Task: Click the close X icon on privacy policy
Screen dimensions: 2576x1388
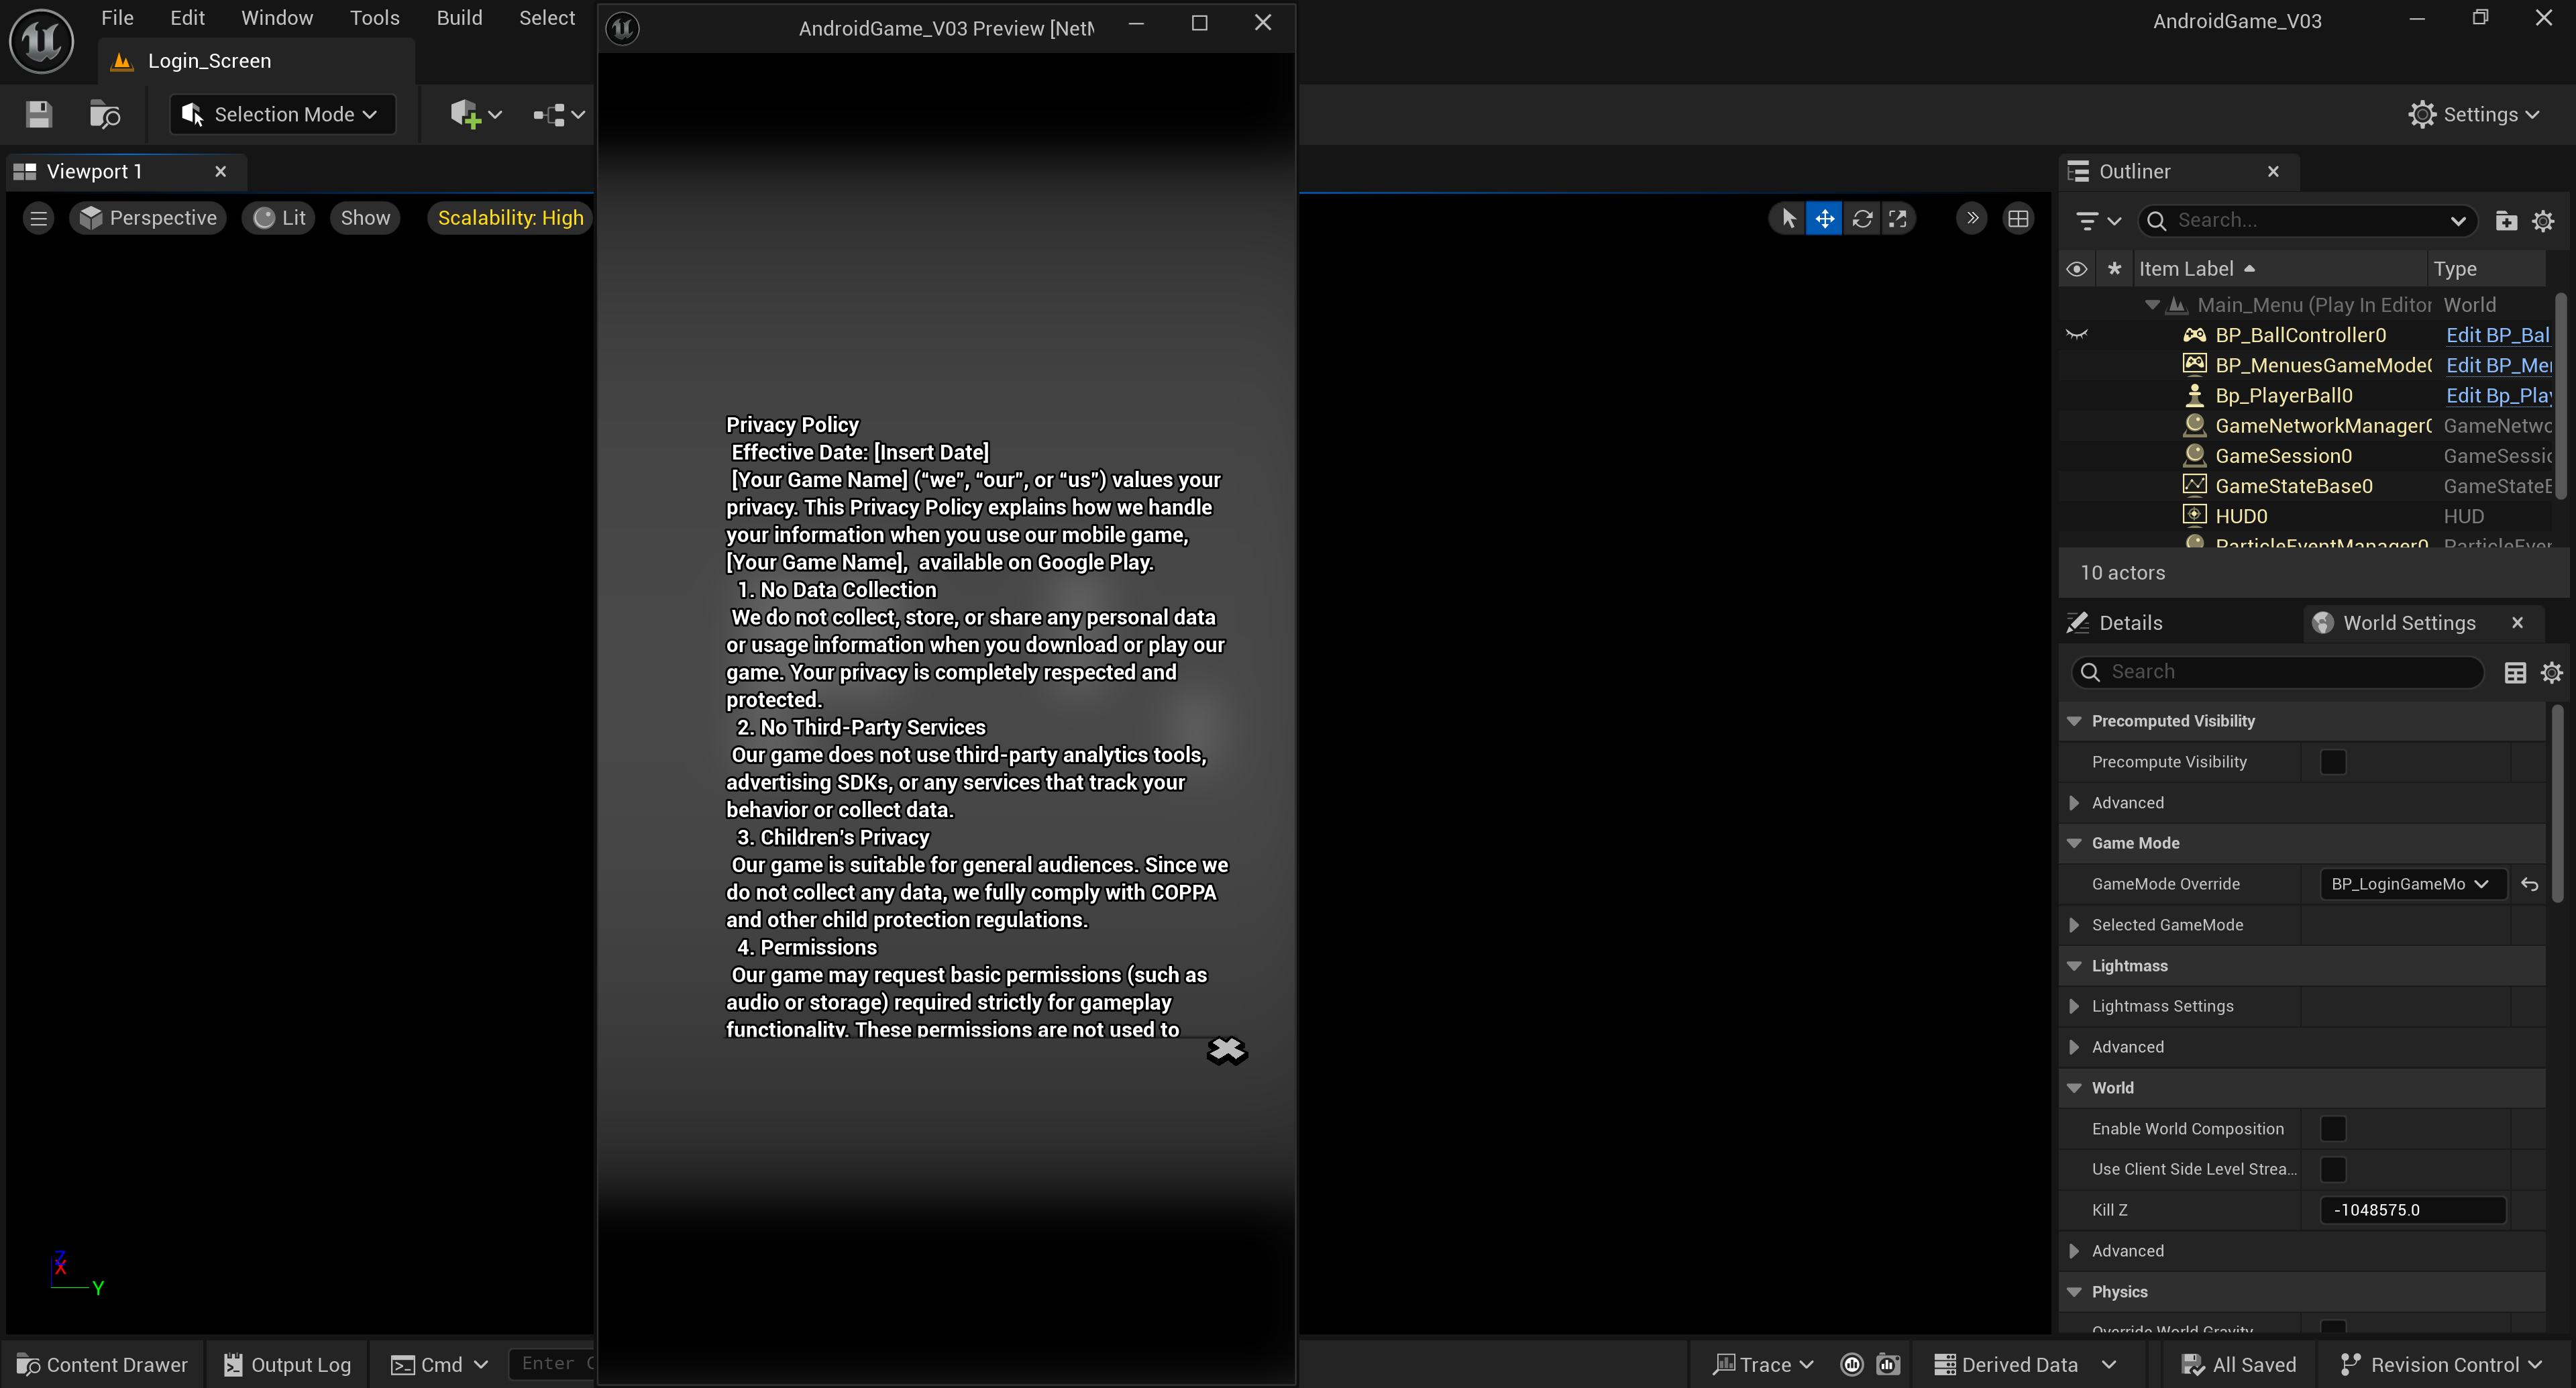Action: (x=1226, y=1050)
